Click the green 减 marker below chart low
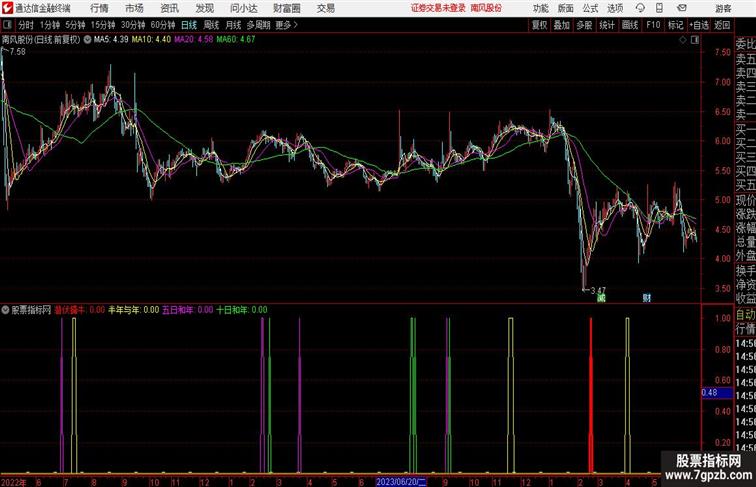756x487 pixels. 601,298
